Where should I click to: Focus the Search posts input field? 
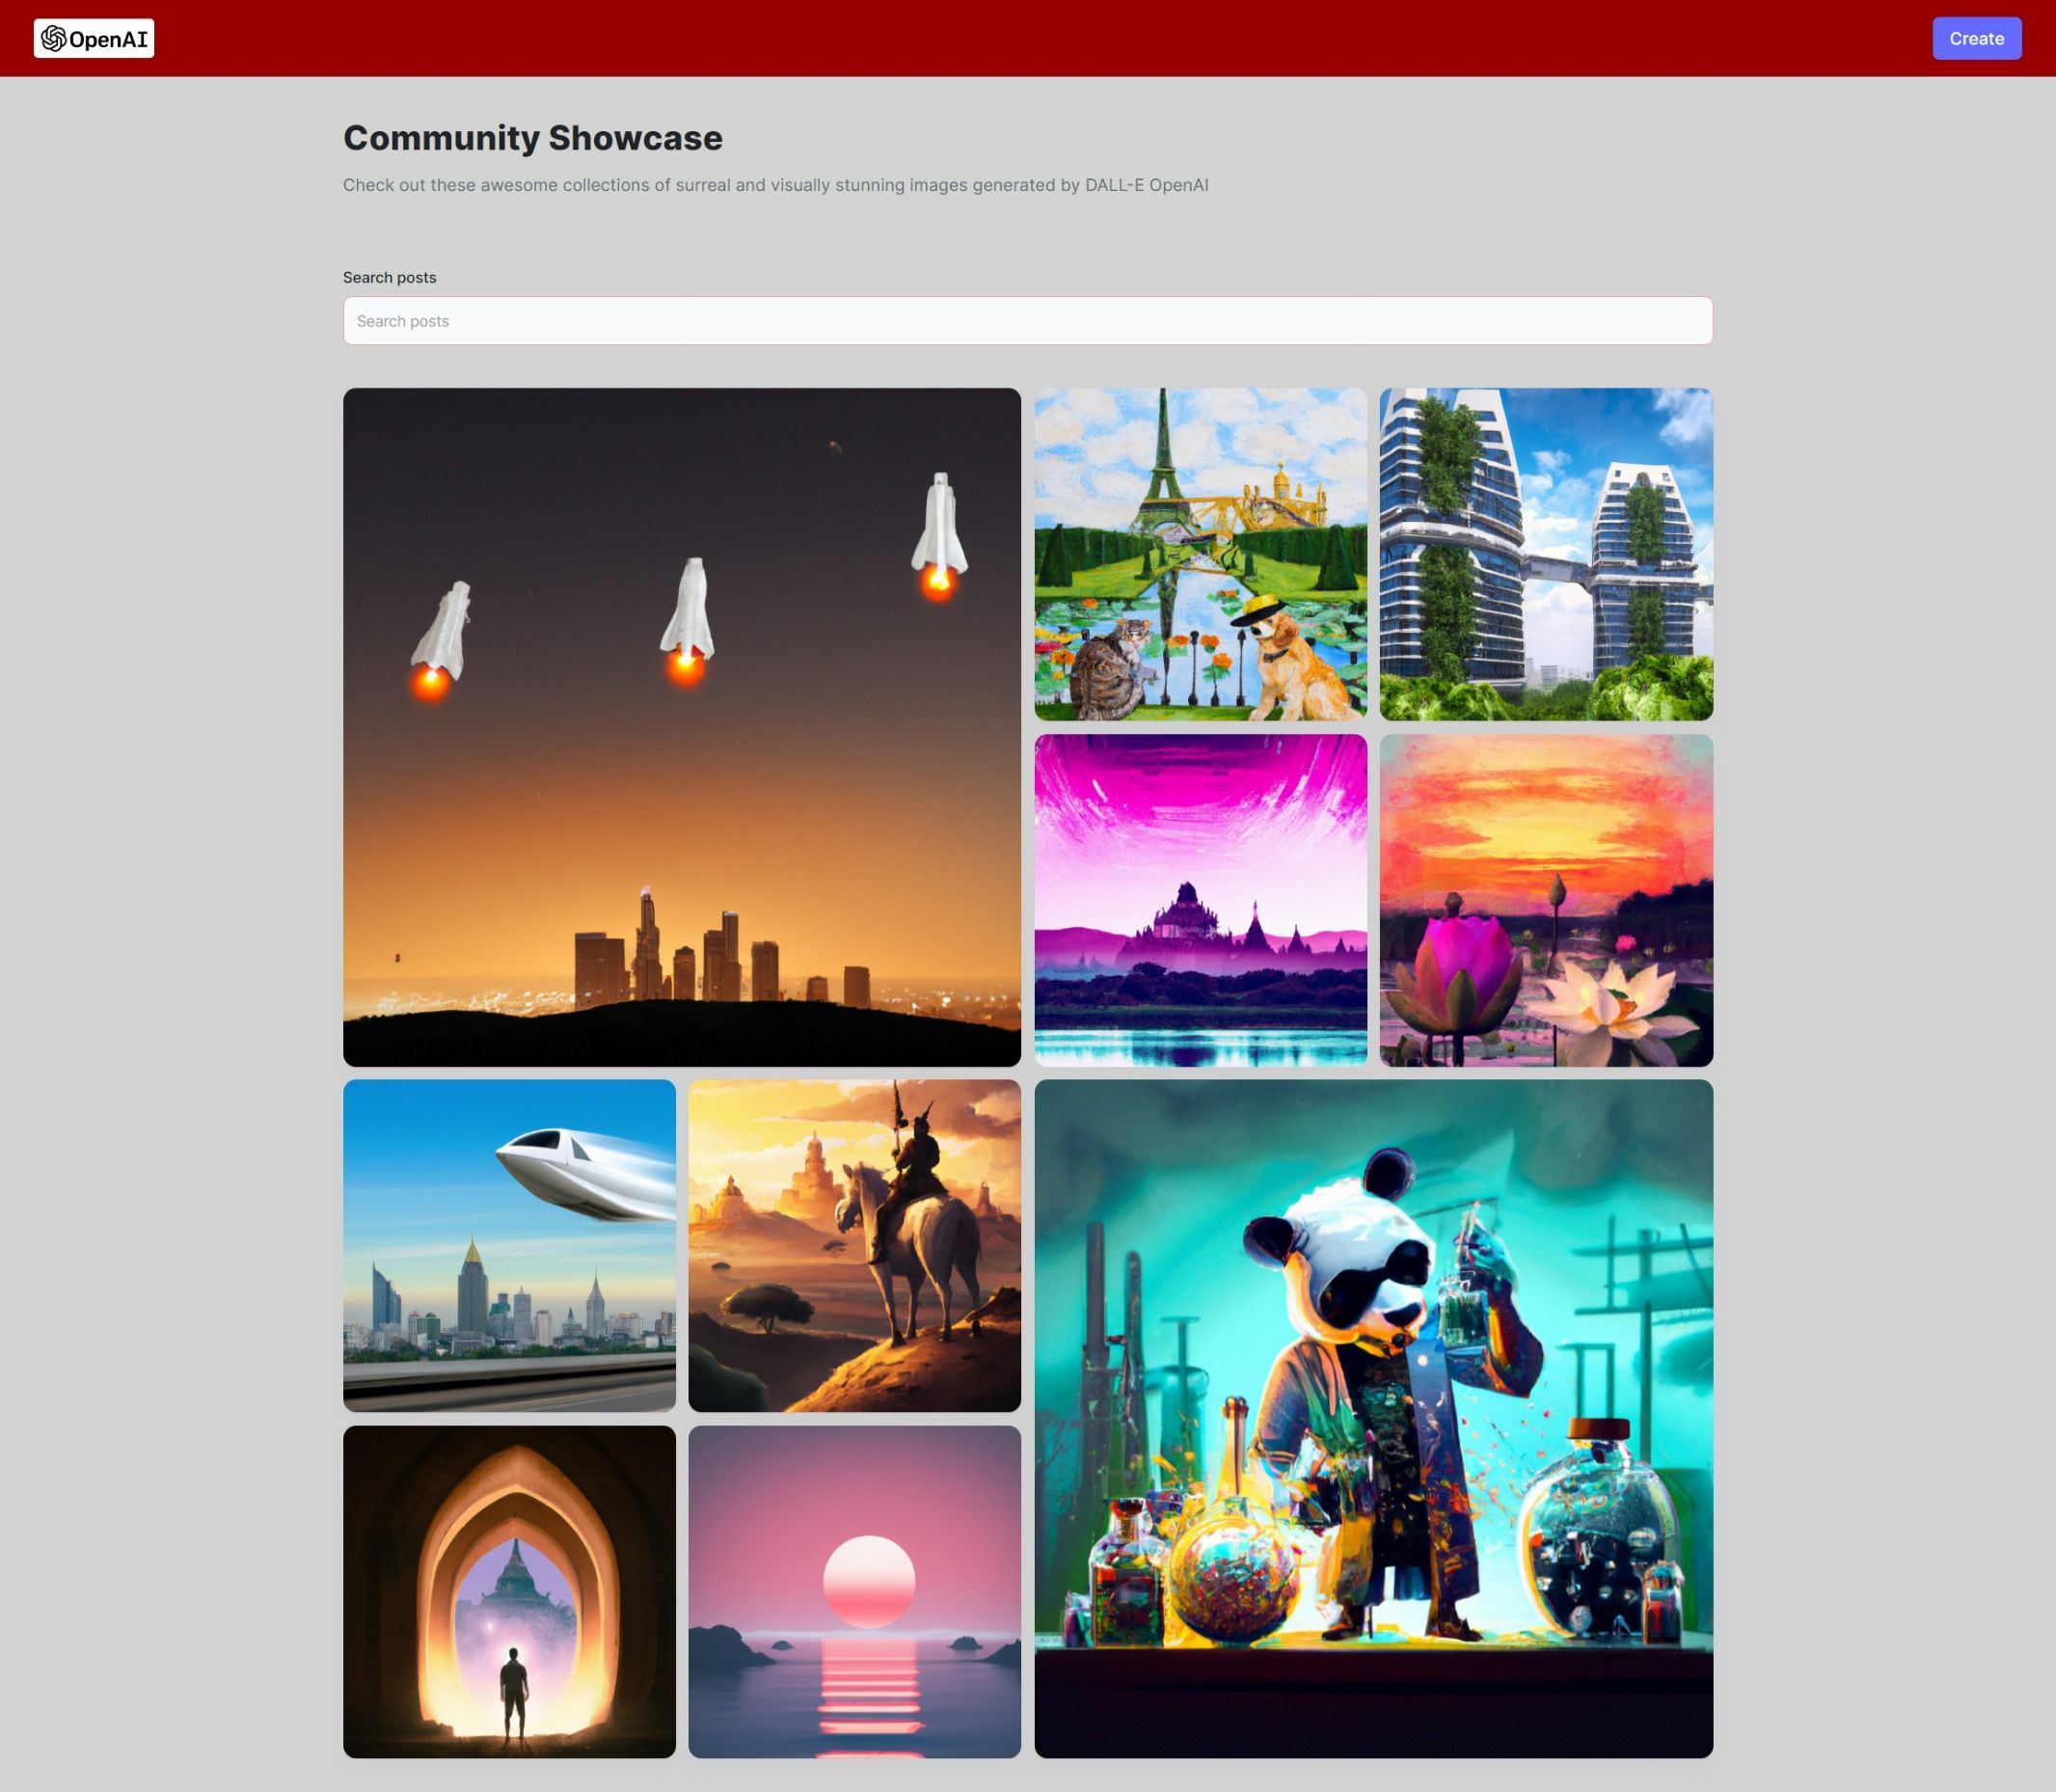(x=1027, y=321)
